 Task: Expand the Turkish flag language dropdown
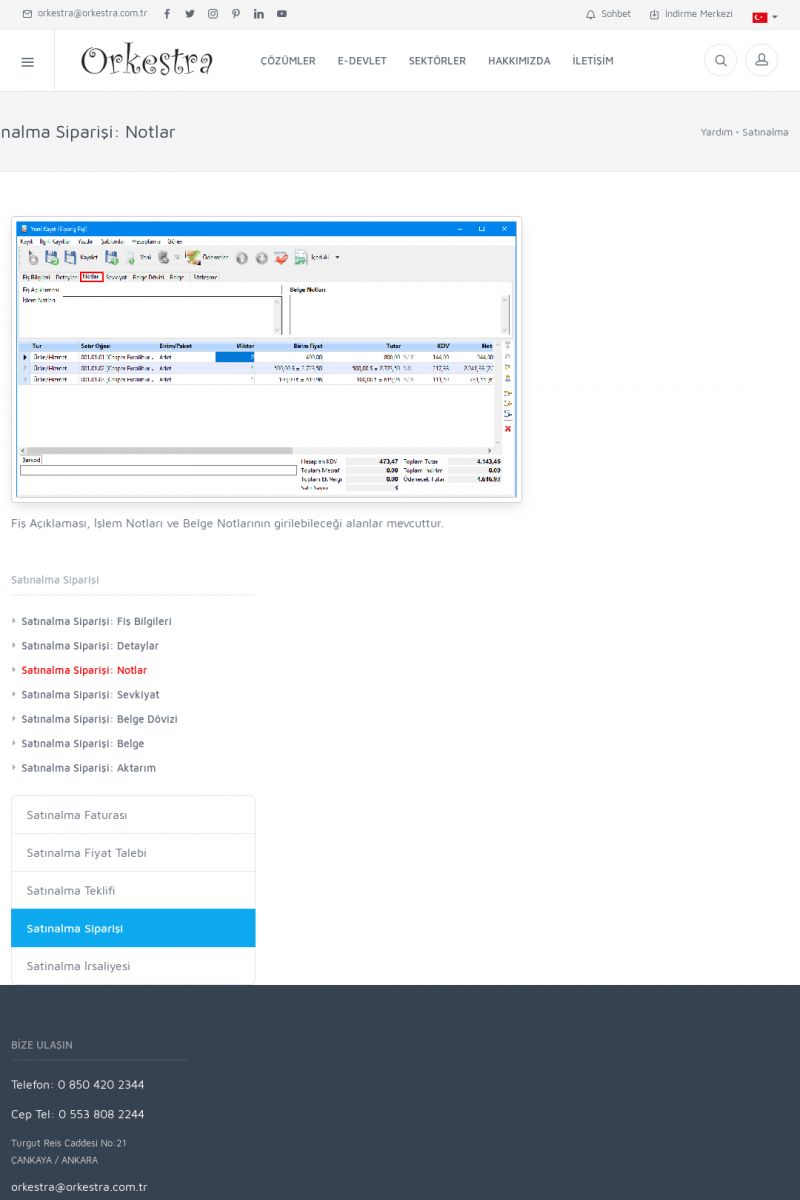[x=765, y=17]
